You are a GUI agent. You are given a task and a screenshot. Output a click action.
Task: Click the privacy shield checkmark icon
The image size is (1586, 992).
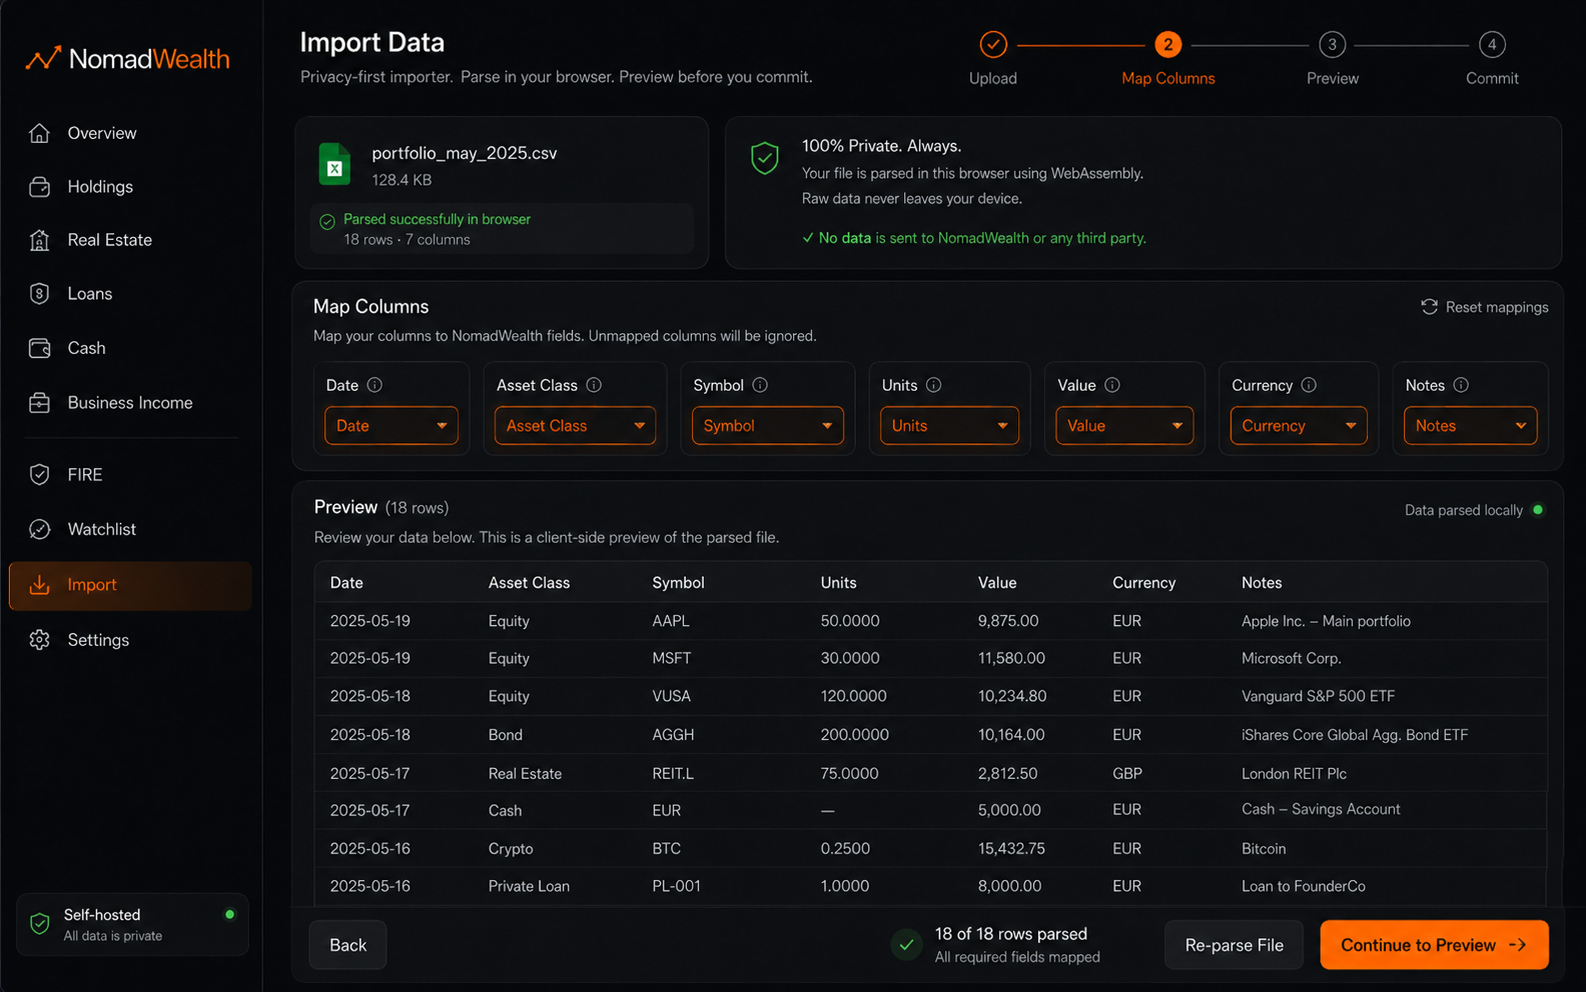tap(765, 157)
